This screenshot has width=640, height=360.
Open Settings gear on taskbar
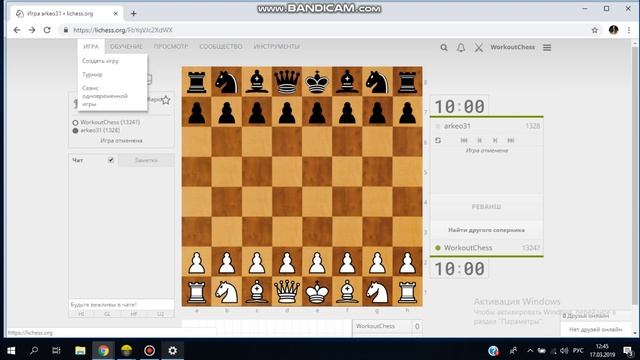tap(172, 350)
